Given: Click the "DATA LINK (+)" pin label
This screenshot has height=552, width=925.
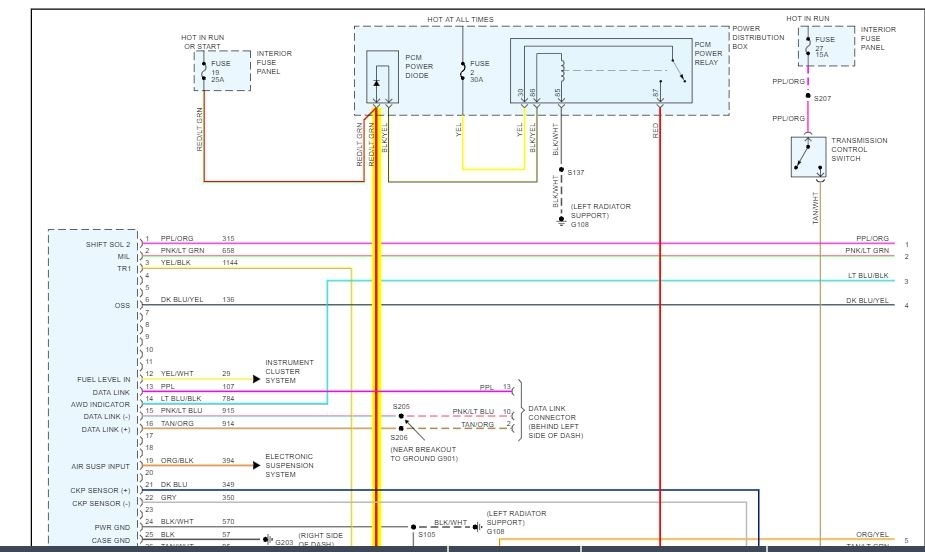Looking at the screenshot, I should point(106,429).
